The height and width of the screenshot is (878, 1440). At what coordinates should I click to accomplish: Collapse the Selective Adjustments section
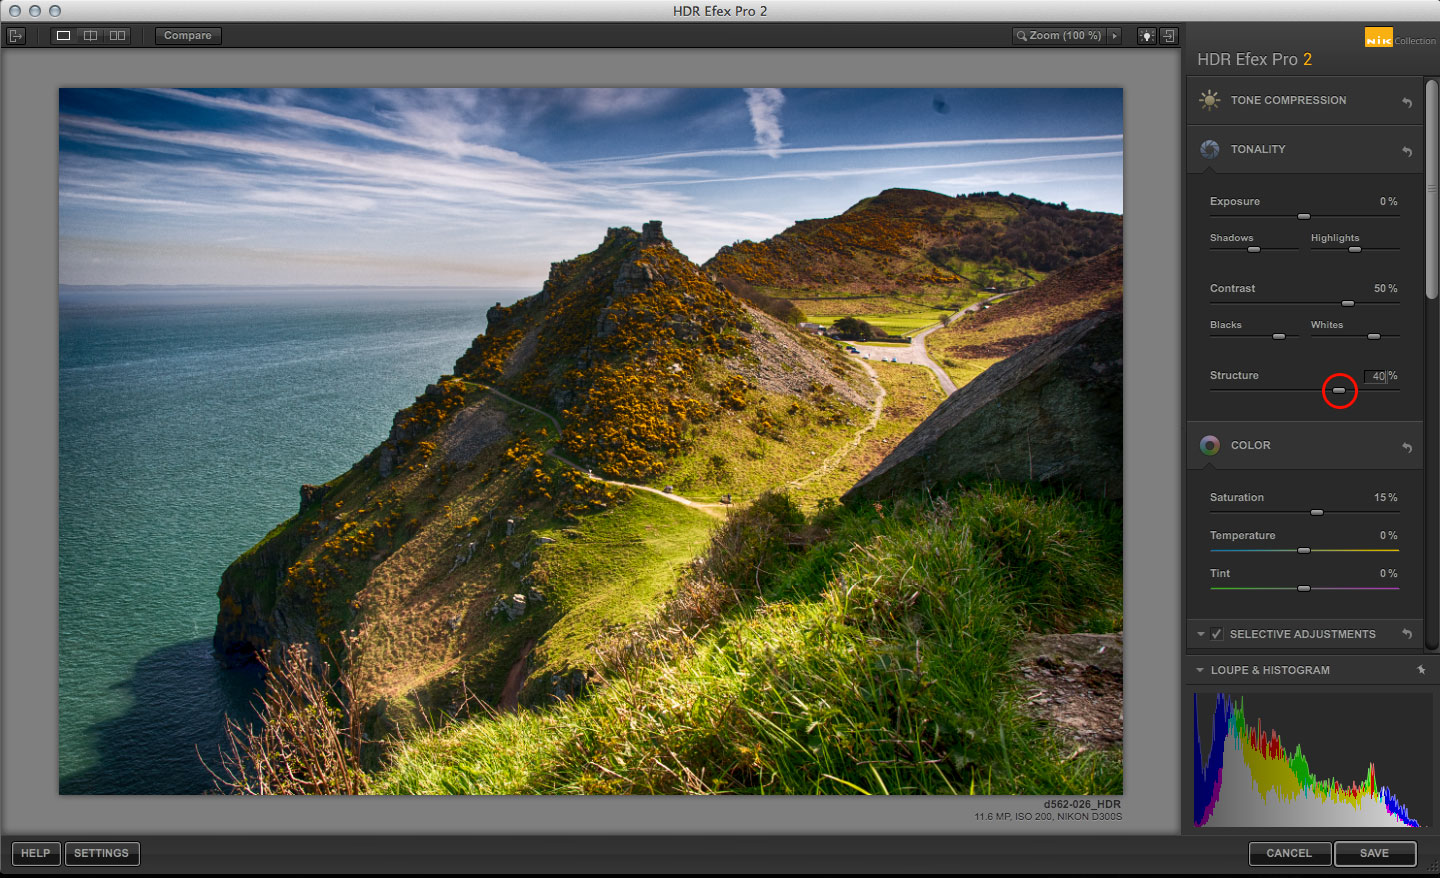coord(1201,634)
